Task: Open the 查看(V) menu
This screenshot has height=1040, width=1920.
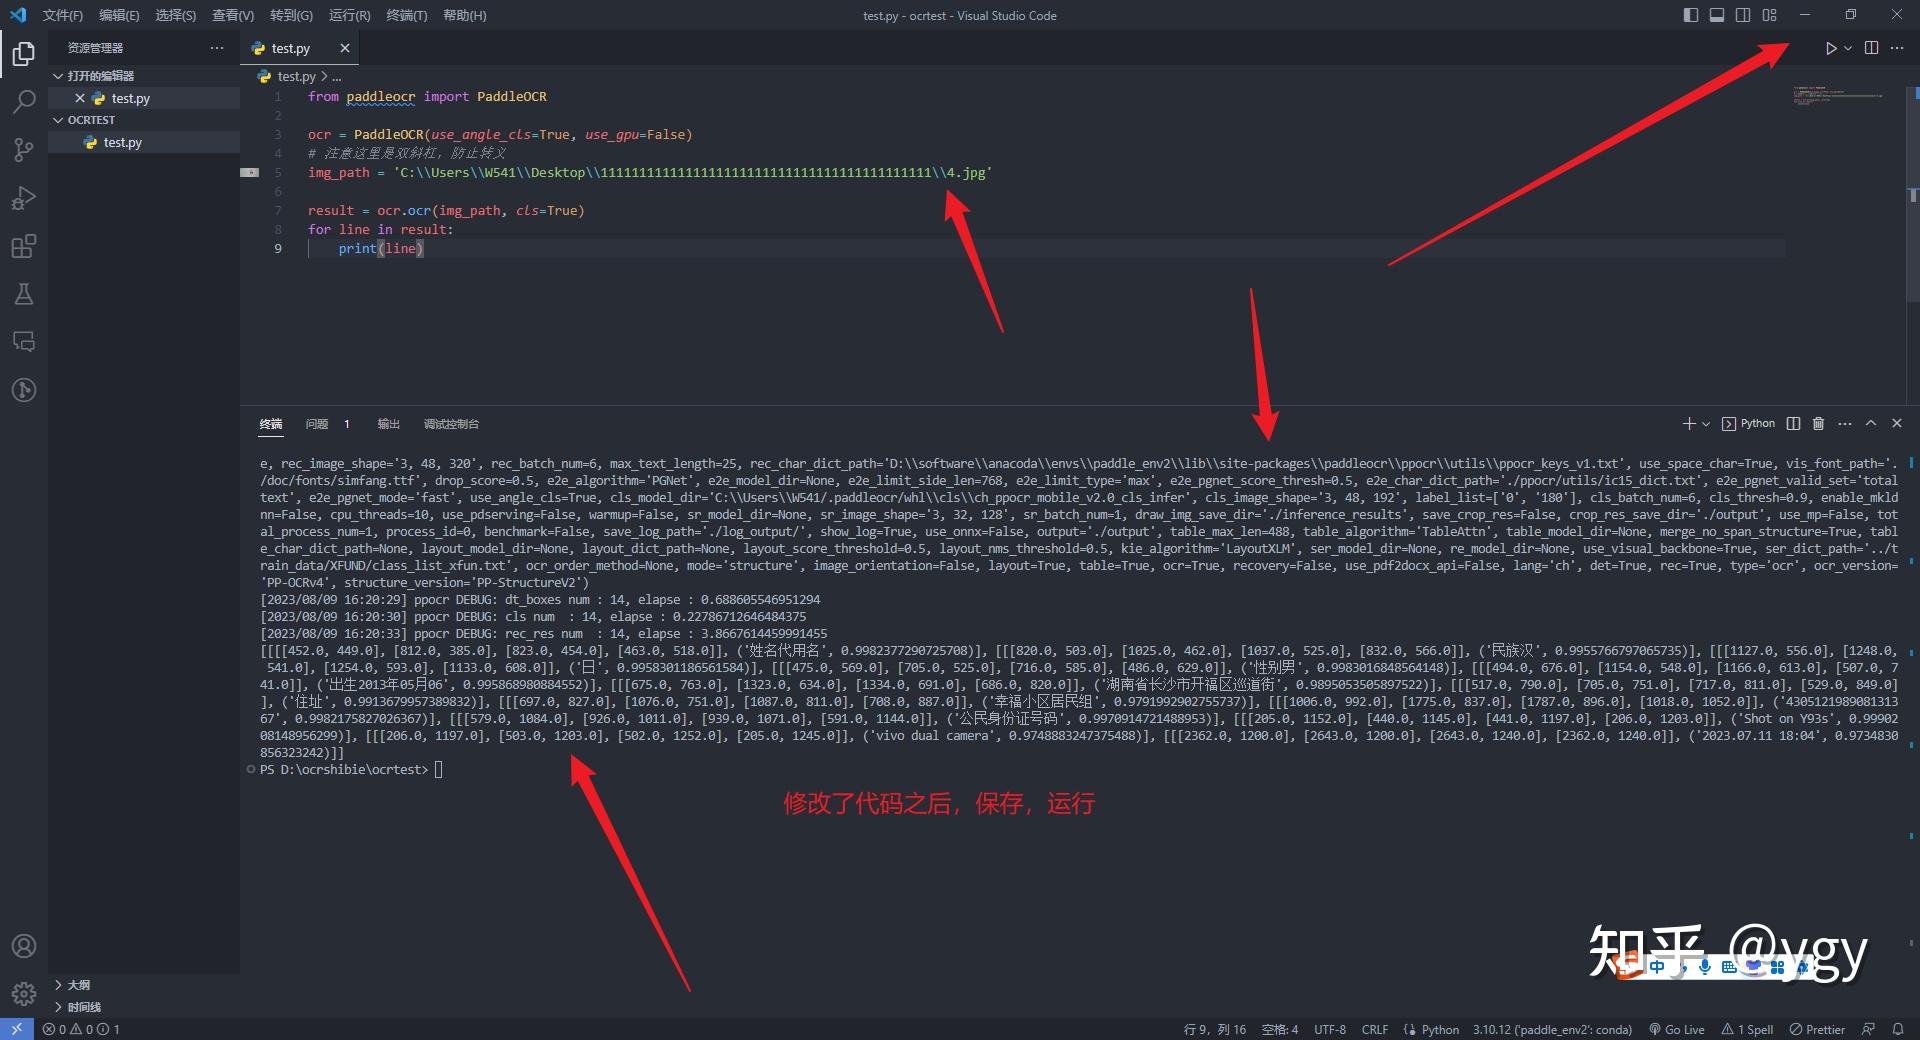Action: click(x=233, y=15)
